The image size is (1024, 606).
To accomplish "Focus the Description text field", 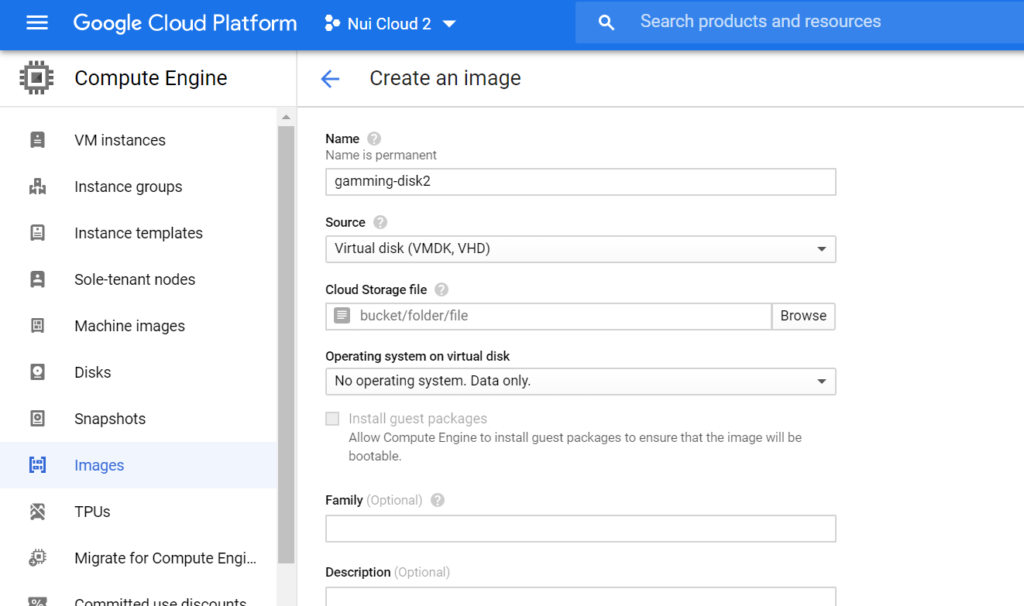I will click(581, 597).
